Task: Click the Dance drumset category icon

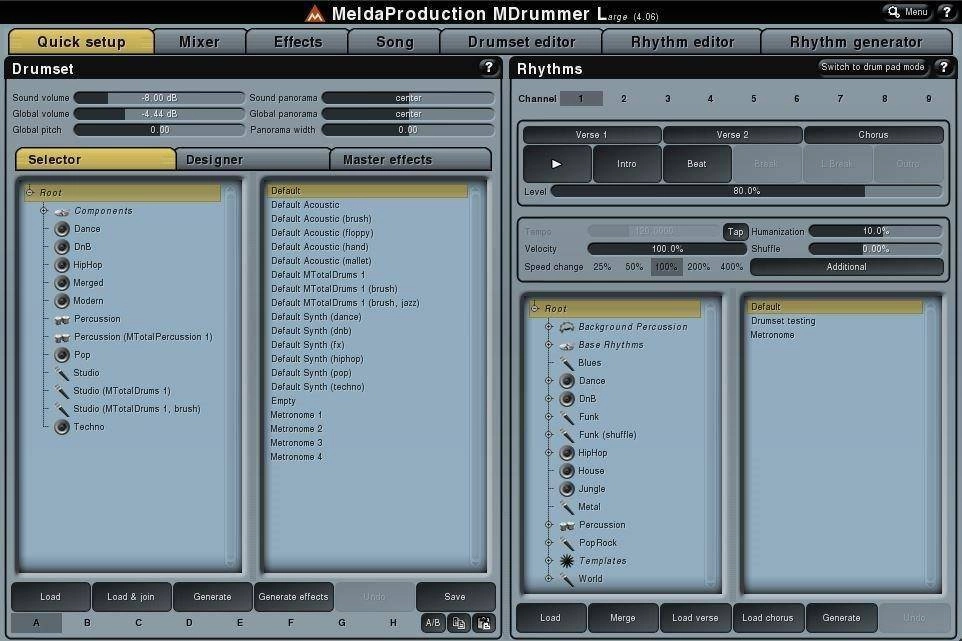Action: pyautogui.click(x=62, y=229)
